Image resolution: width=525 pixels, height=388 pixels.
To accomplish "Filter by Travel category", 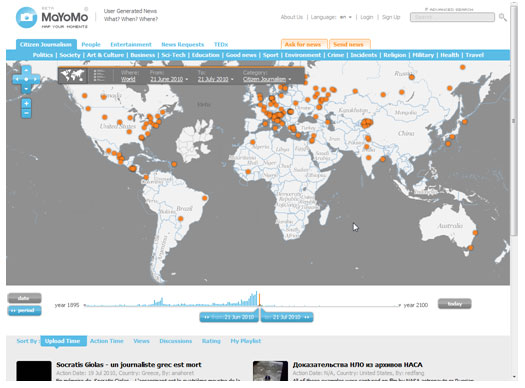I will 474,55.
